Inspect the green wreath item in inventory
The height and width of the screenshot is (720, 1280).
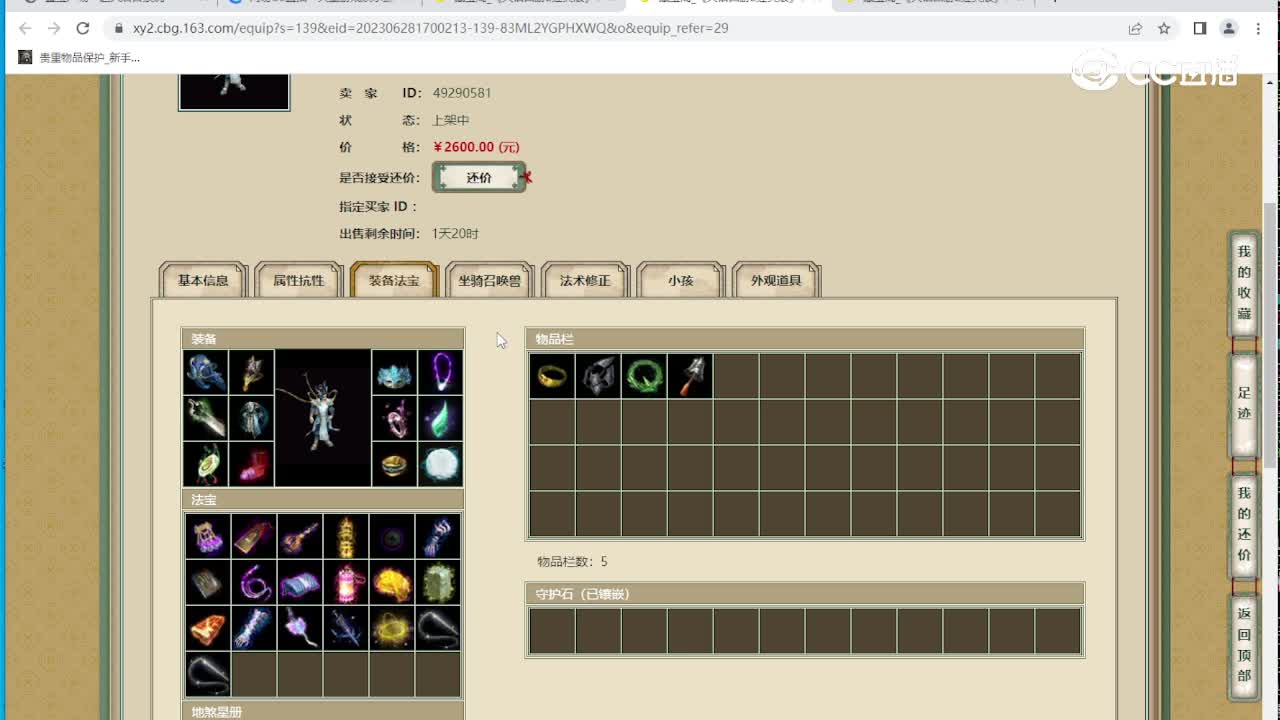pos(644,376)
